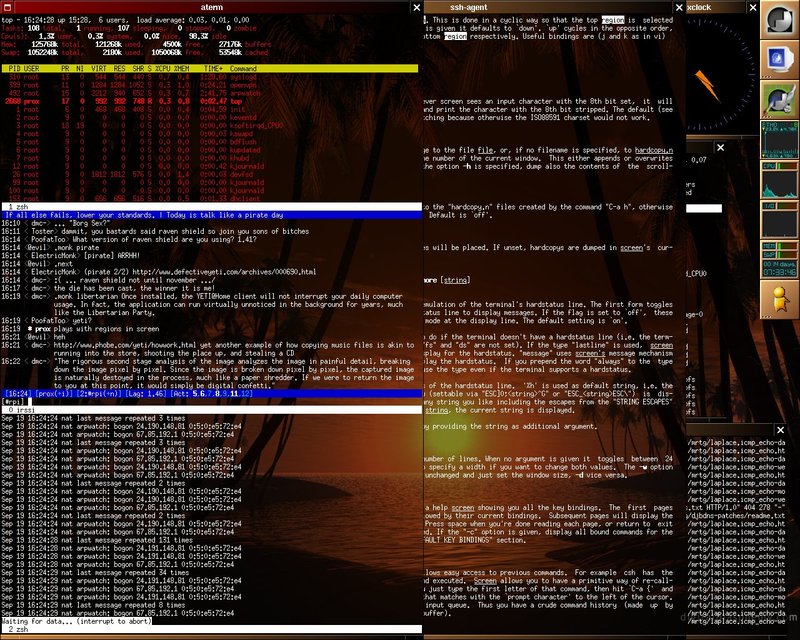Select the openvpn process row

pyautogui.click(x=133, y=85)
